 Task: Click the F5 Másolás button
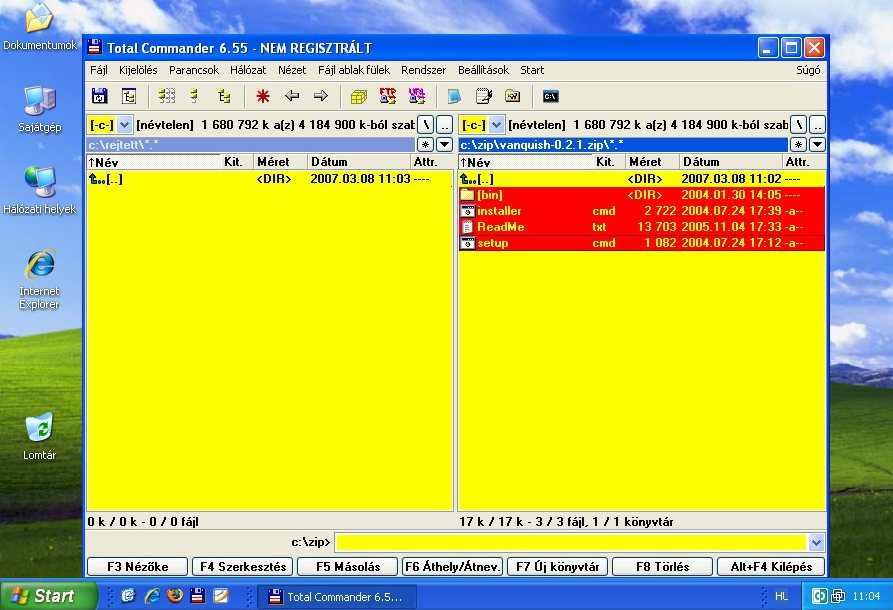(347, 567)
